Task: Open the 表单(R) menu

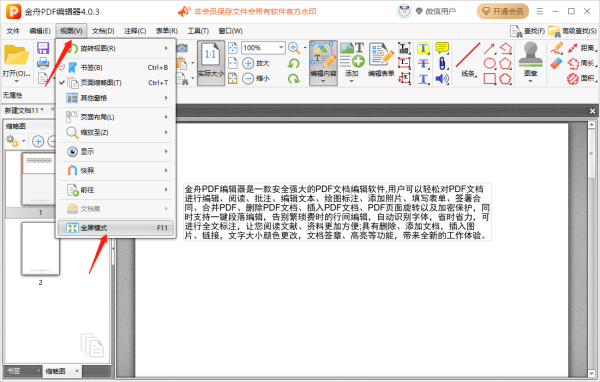Action: pyautogui.click(x=166, y=31)
